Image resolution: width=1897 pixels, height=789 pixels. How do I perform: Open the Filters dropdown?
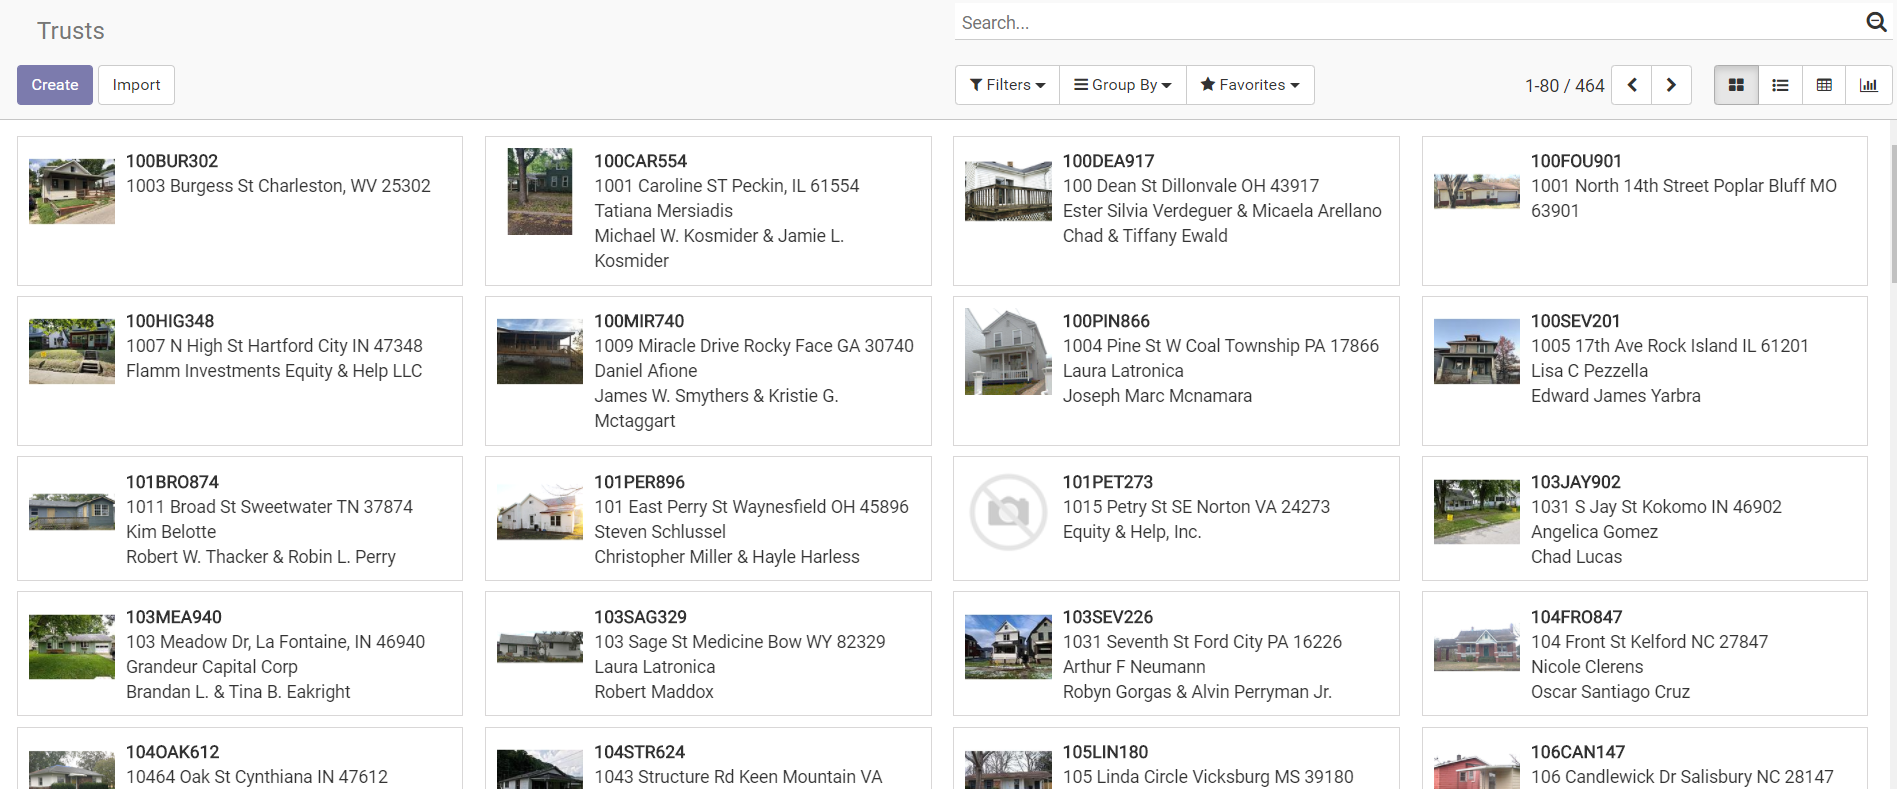click(1007, 85)
